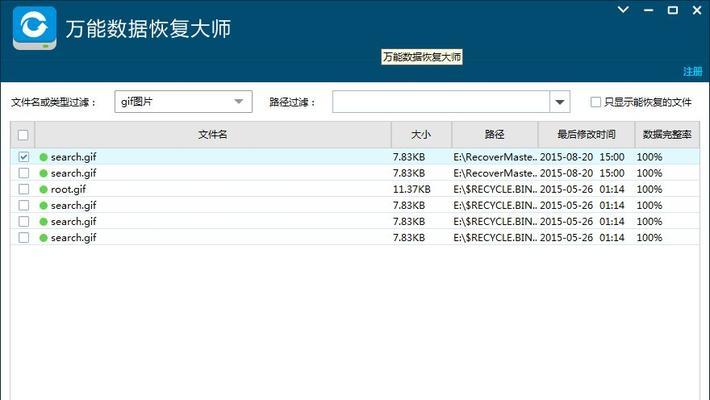
Task: Tick the select-all checkbox in the table header
Action: 23,135
